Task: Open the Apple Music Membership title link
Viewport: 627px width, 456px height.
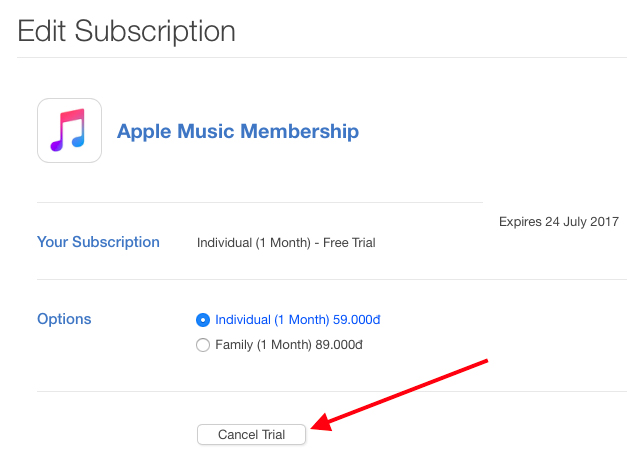Action: 237,131
